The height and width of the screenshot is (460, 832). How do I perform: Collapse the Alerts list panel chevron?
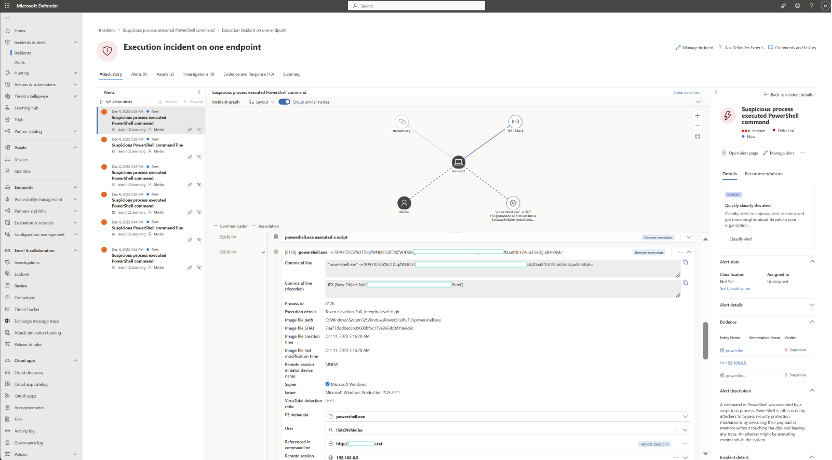click(x=200, y=92)
